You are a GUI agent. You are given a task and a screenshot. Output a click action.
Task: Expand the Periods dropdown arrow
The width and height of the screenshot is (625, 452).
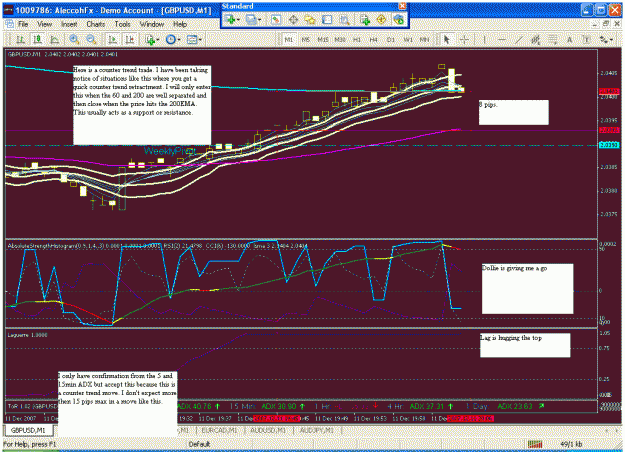coord(179,39)
